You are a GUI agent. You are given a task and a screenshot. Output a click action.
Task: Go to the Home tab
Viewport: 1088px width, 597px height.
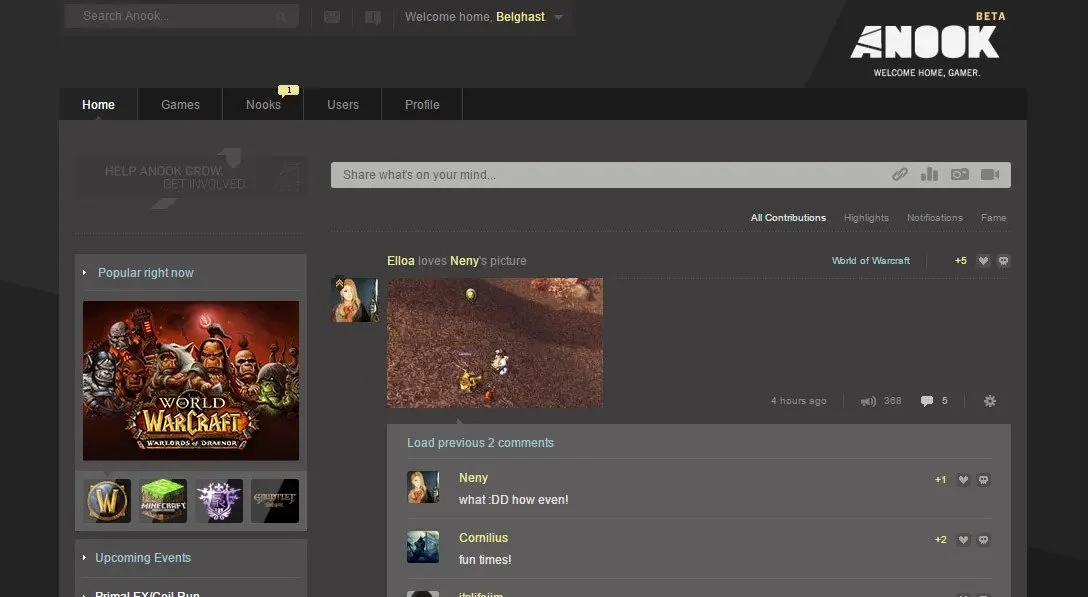click(99, 104)
